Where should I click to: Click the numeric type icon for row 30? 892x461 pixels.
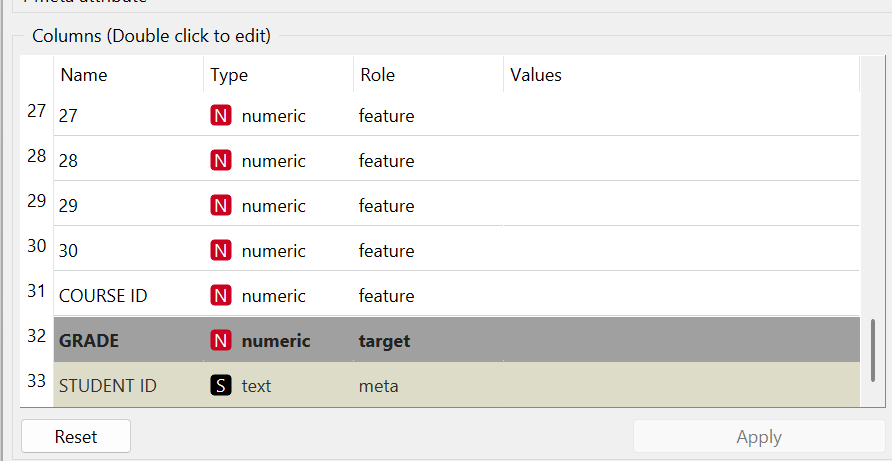pyautogui.click(x=221, y=250)
